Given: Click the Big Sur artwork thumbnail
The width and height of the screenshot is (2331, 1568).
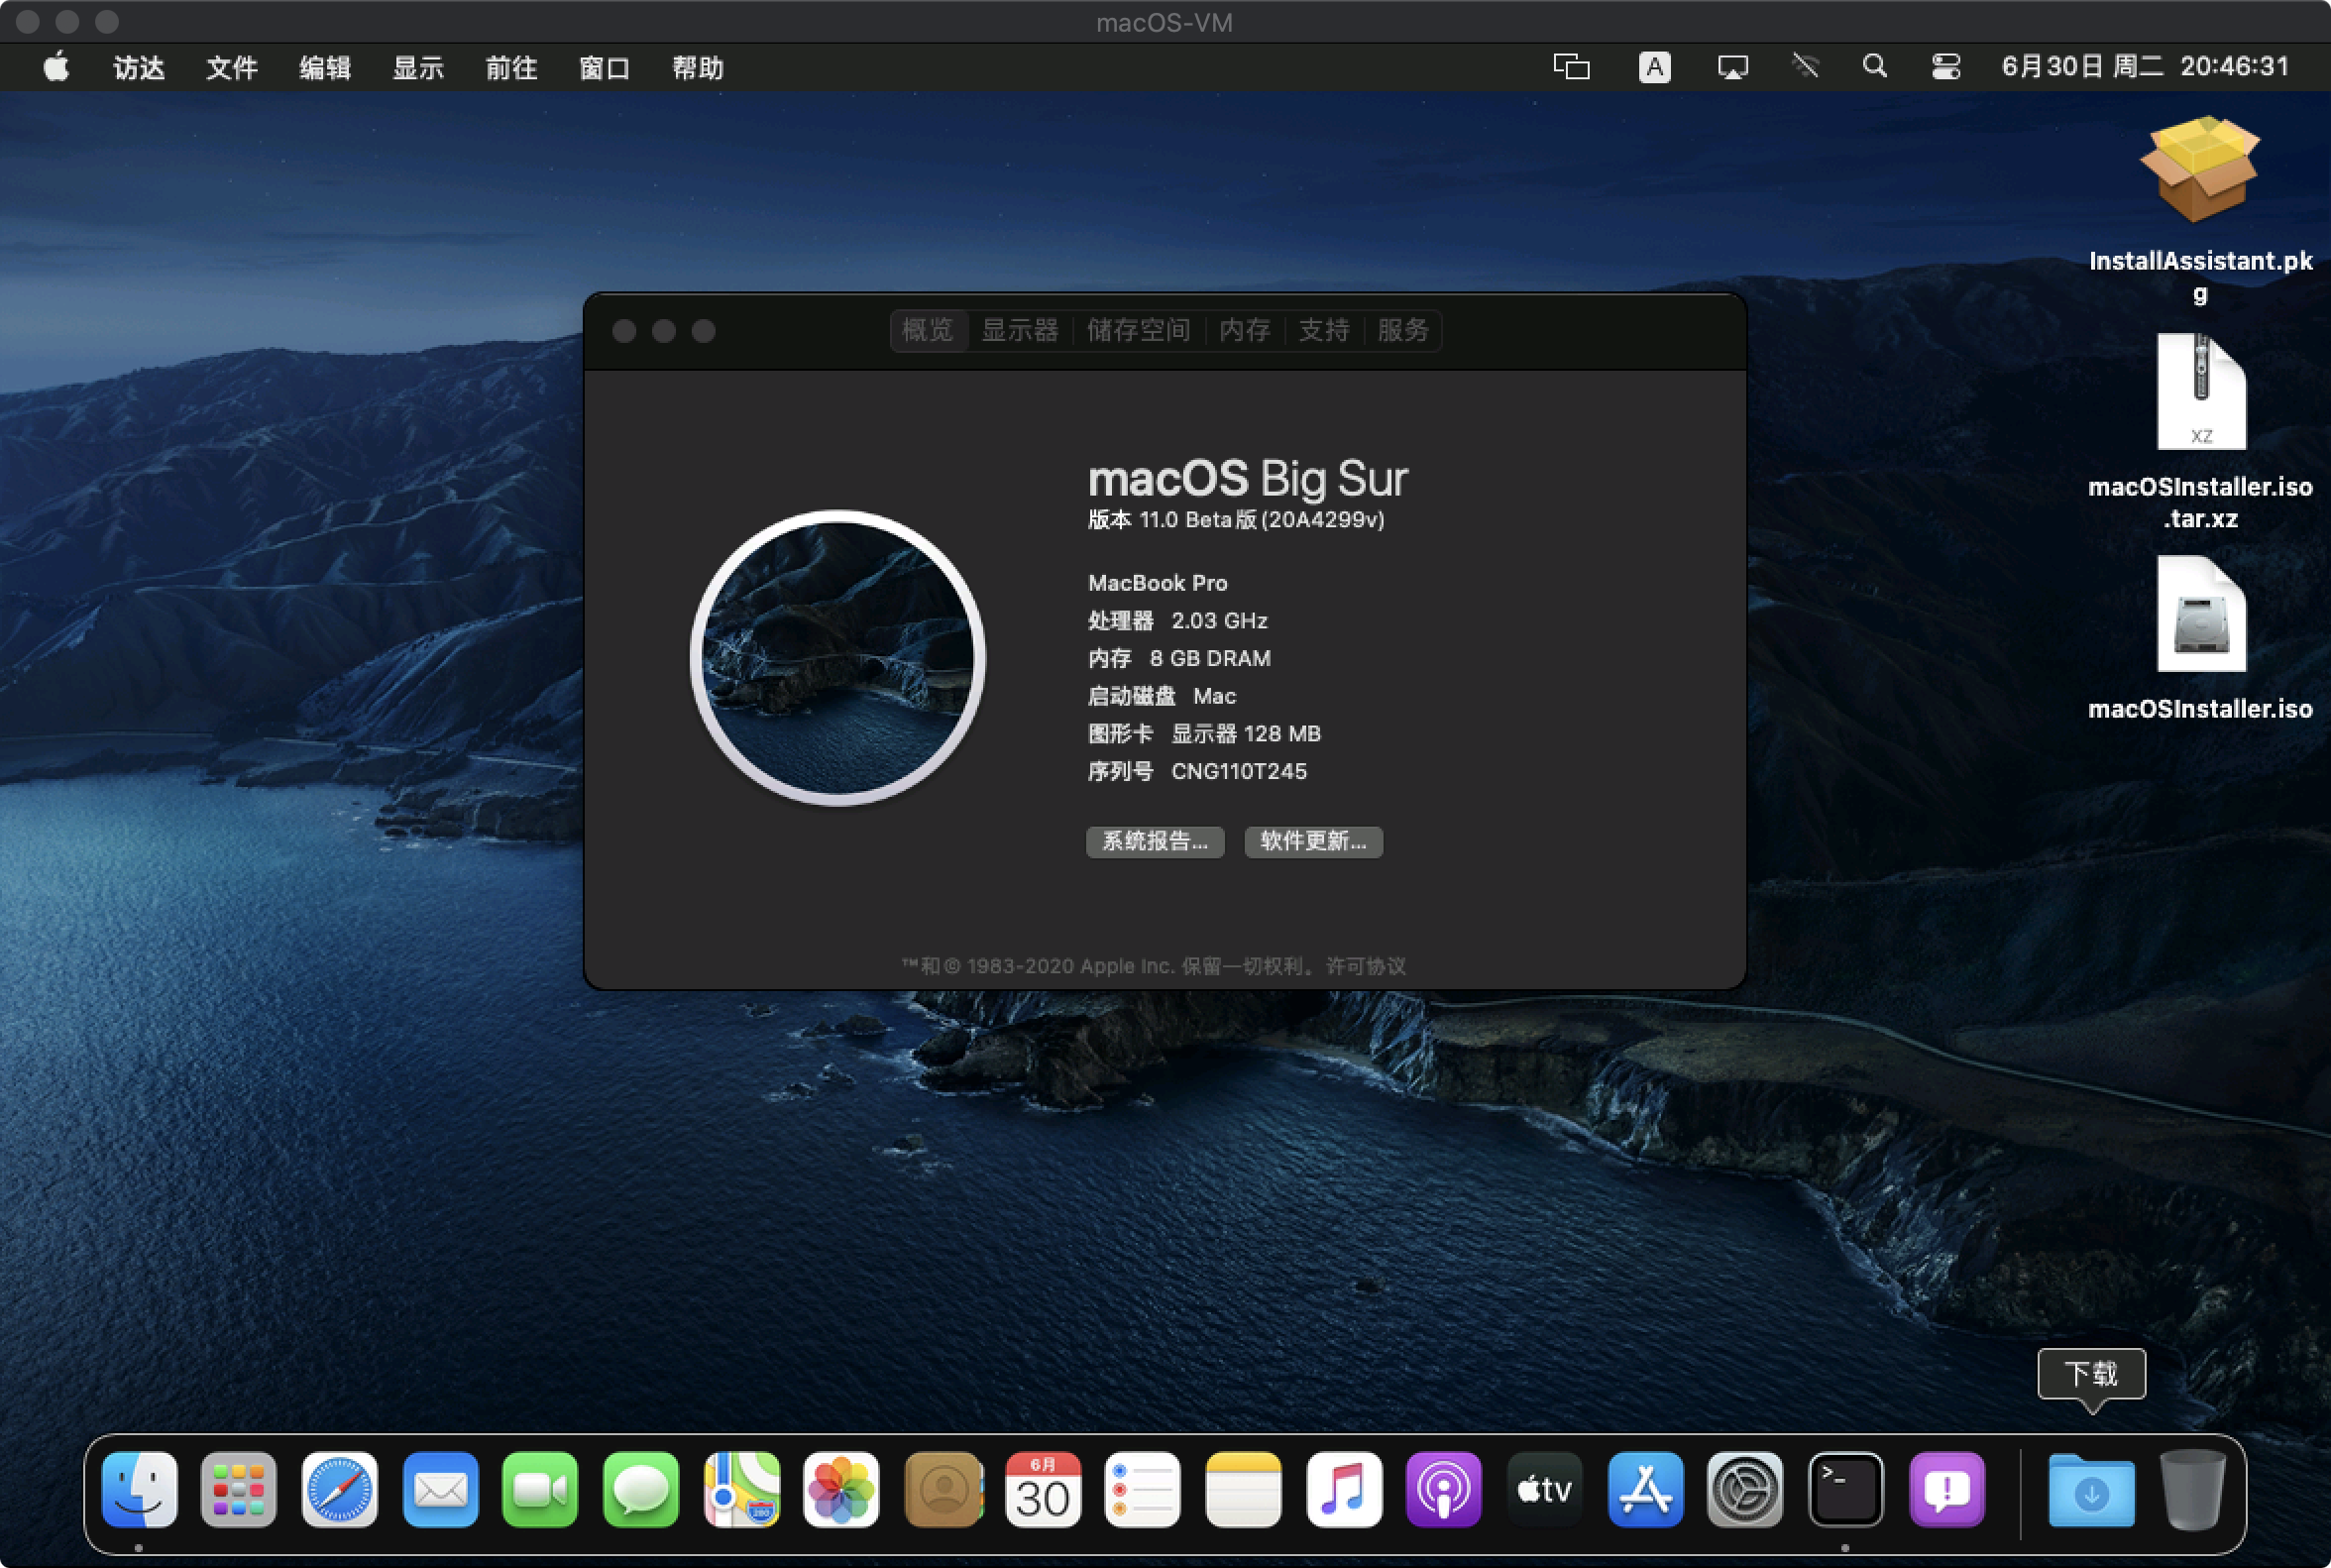Looking at the screenshot, I should [x=838, y=658].
